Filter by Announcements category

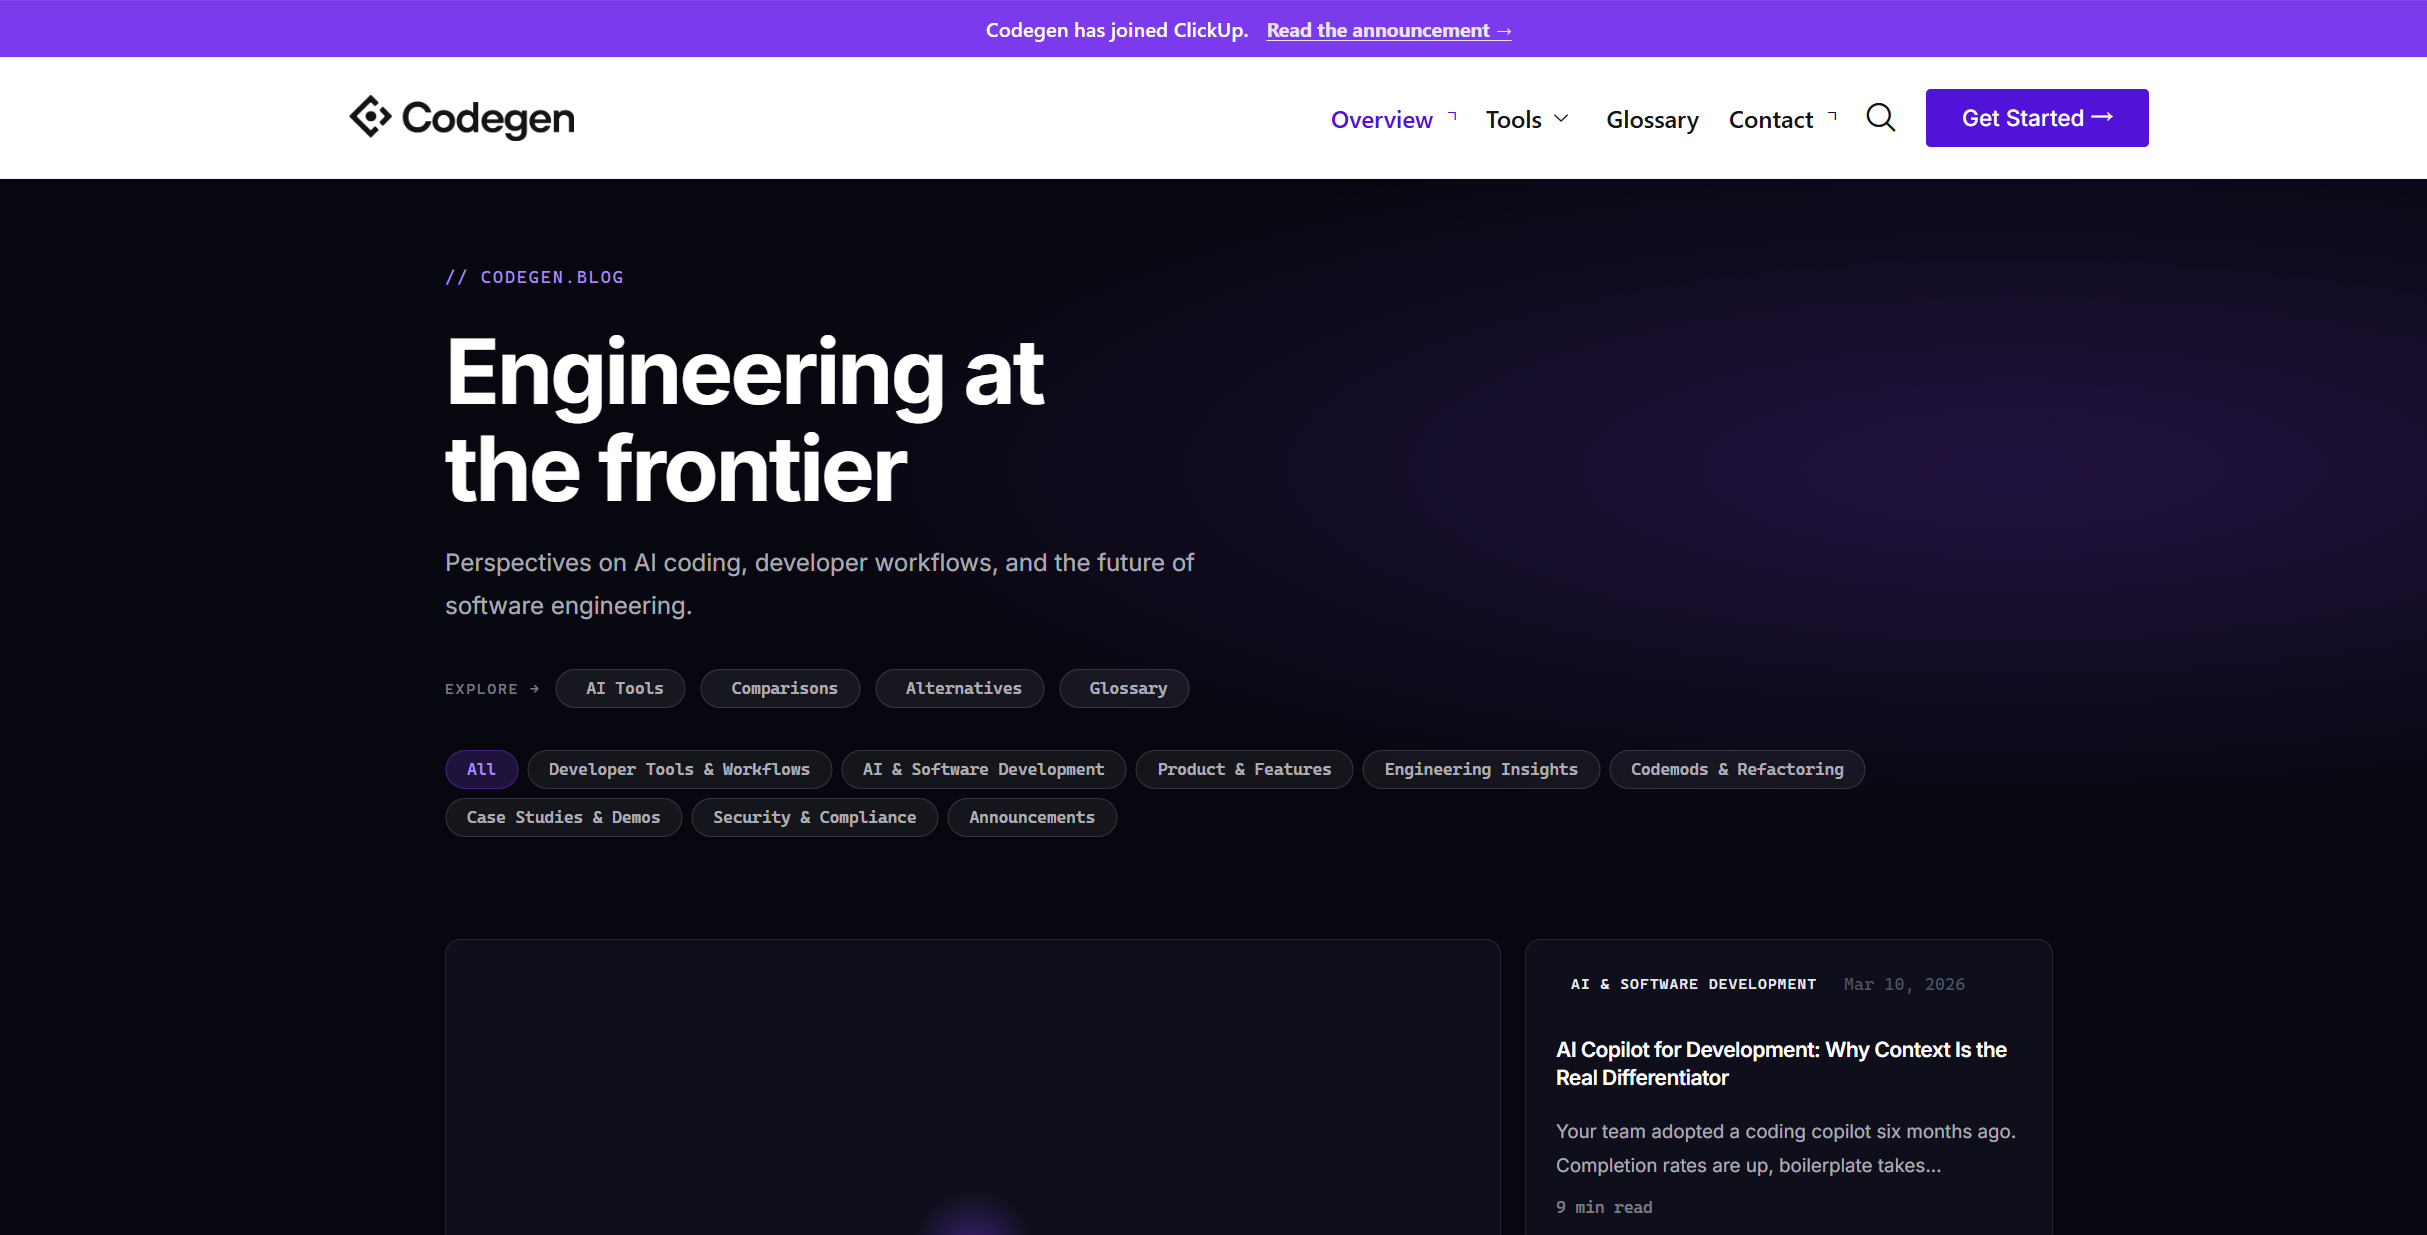click(1032, 817)
